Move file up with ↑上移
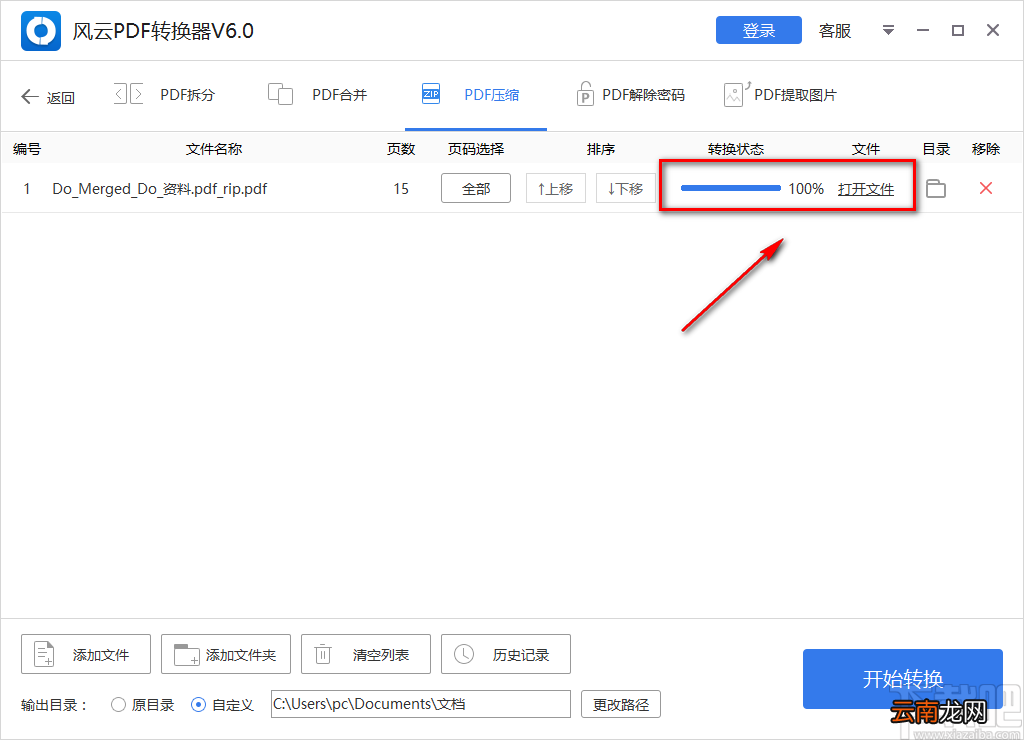 (x=556, y=188)
